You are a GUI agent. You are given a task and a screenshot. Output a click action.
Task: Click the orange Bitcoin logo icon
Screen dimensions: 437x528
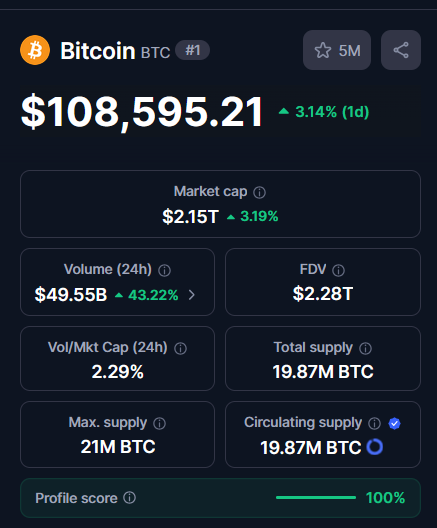tap(35, 50)
